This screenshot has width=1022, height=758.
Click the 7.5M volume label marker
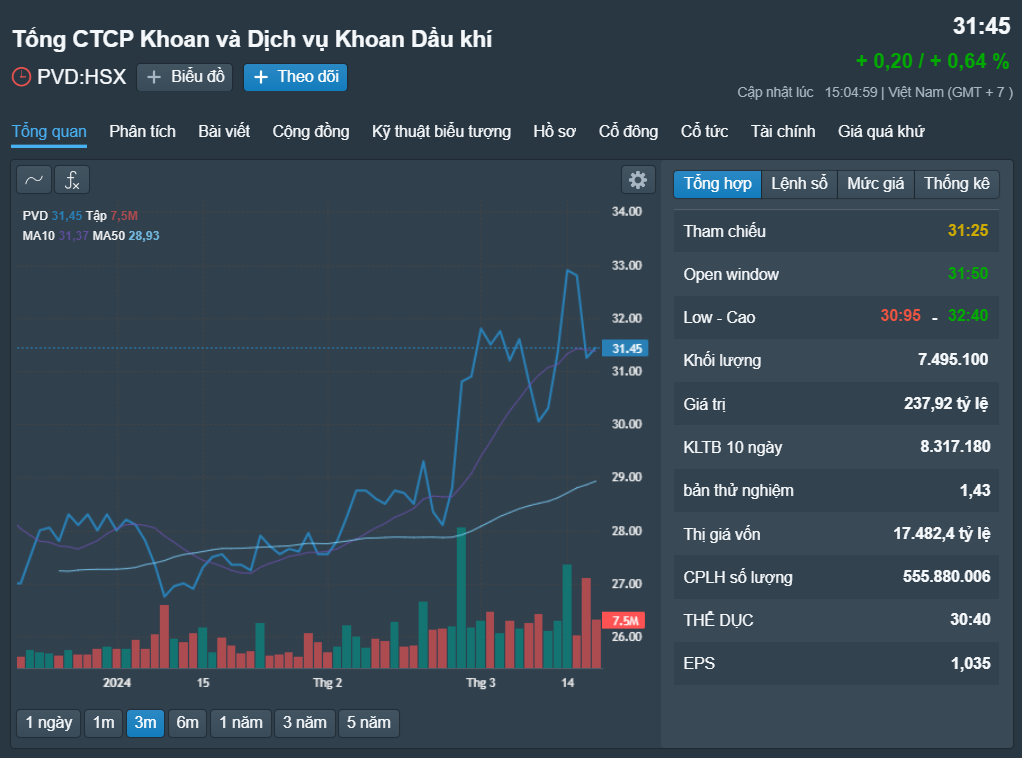[624, 620]
